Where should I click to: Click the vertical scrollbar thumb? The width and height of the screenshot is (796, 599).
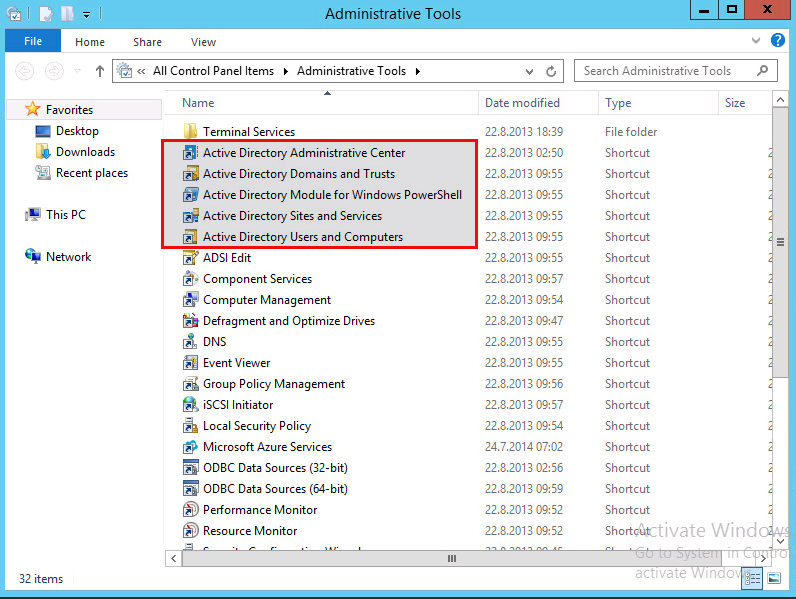pos(780,242)
